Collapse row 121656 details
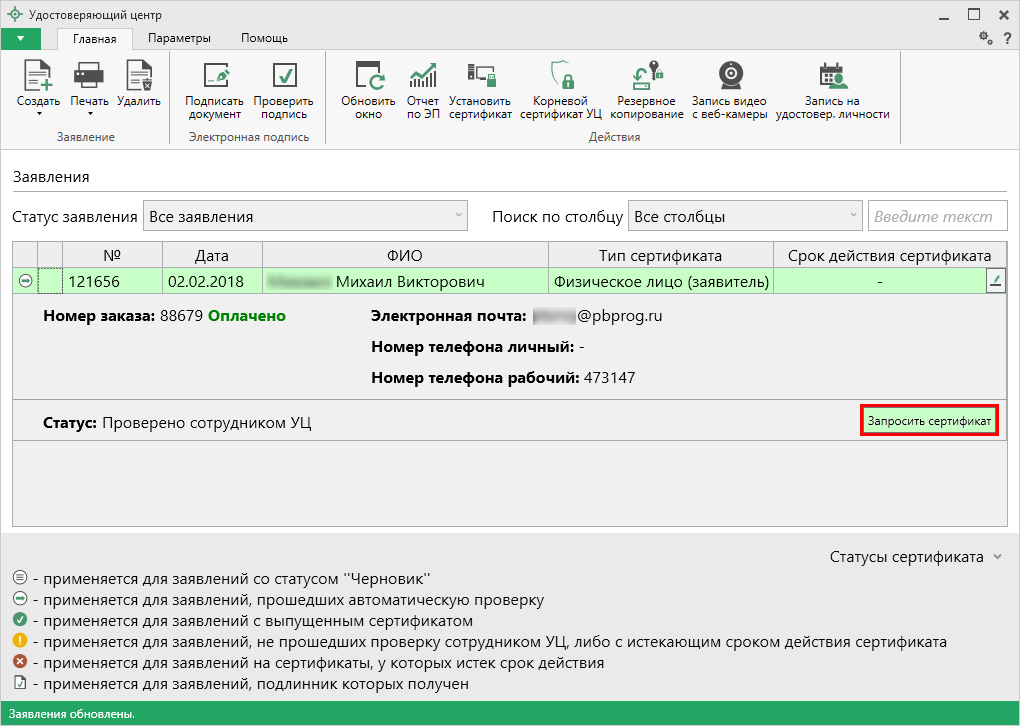The height and width of the screenshot is (726, 1020). 24,282
